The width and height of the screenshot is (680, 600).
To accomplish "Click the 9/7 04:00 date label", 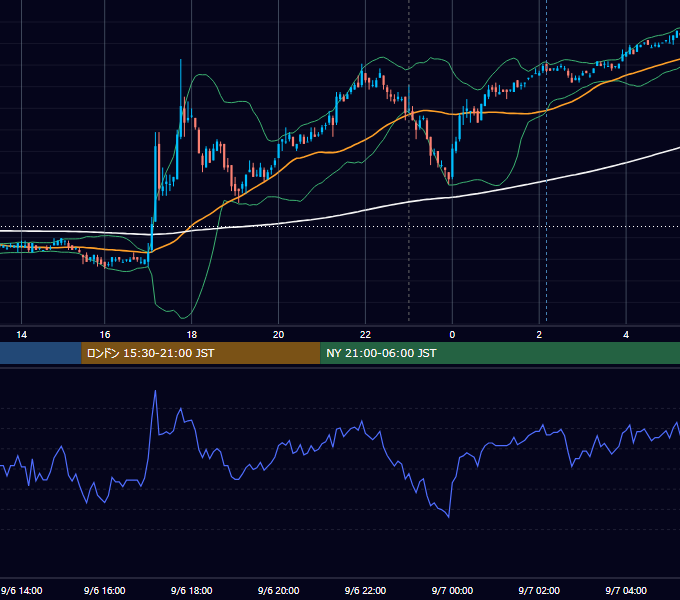I will [x=626, y=590].
